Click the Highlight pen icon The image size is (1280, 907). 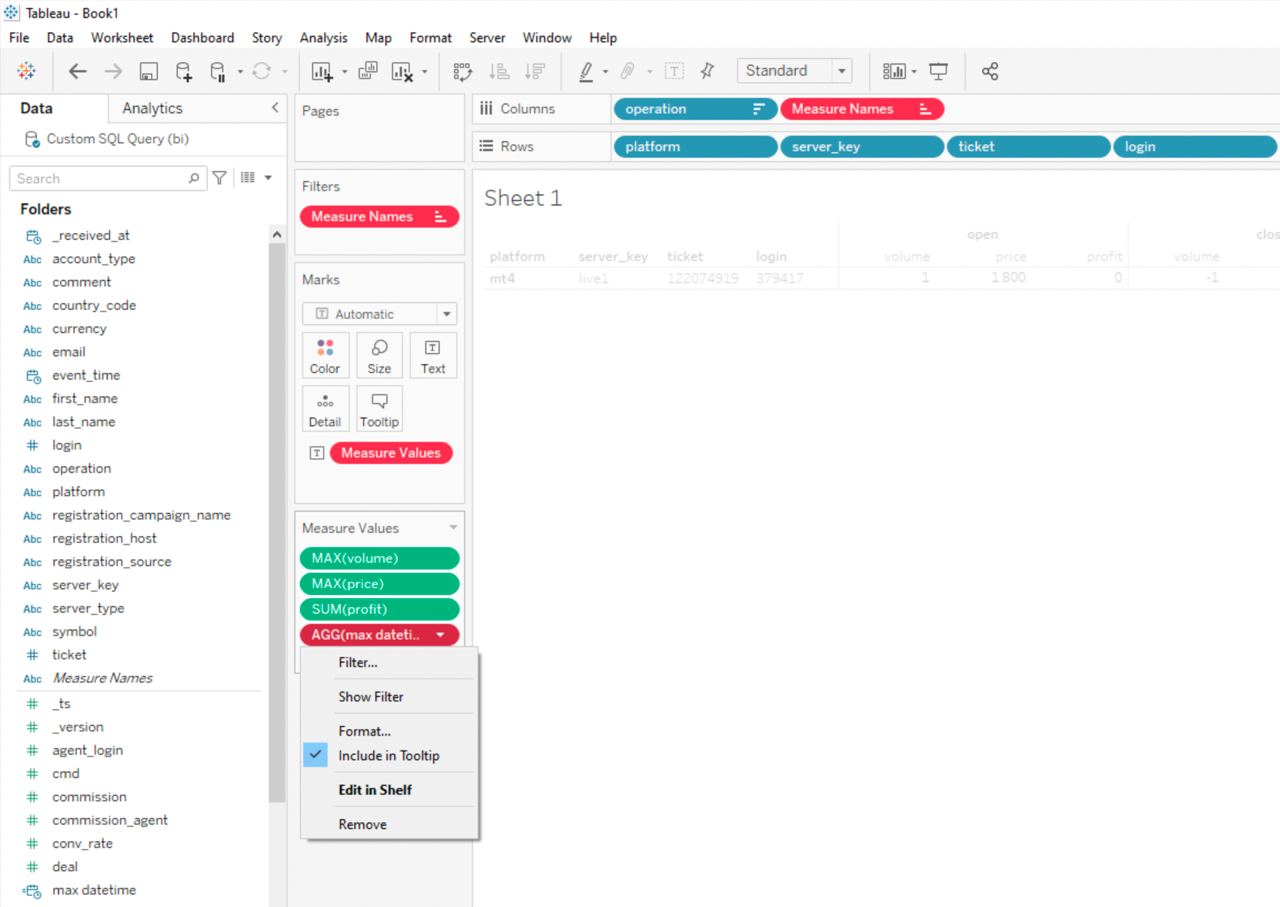586,71
